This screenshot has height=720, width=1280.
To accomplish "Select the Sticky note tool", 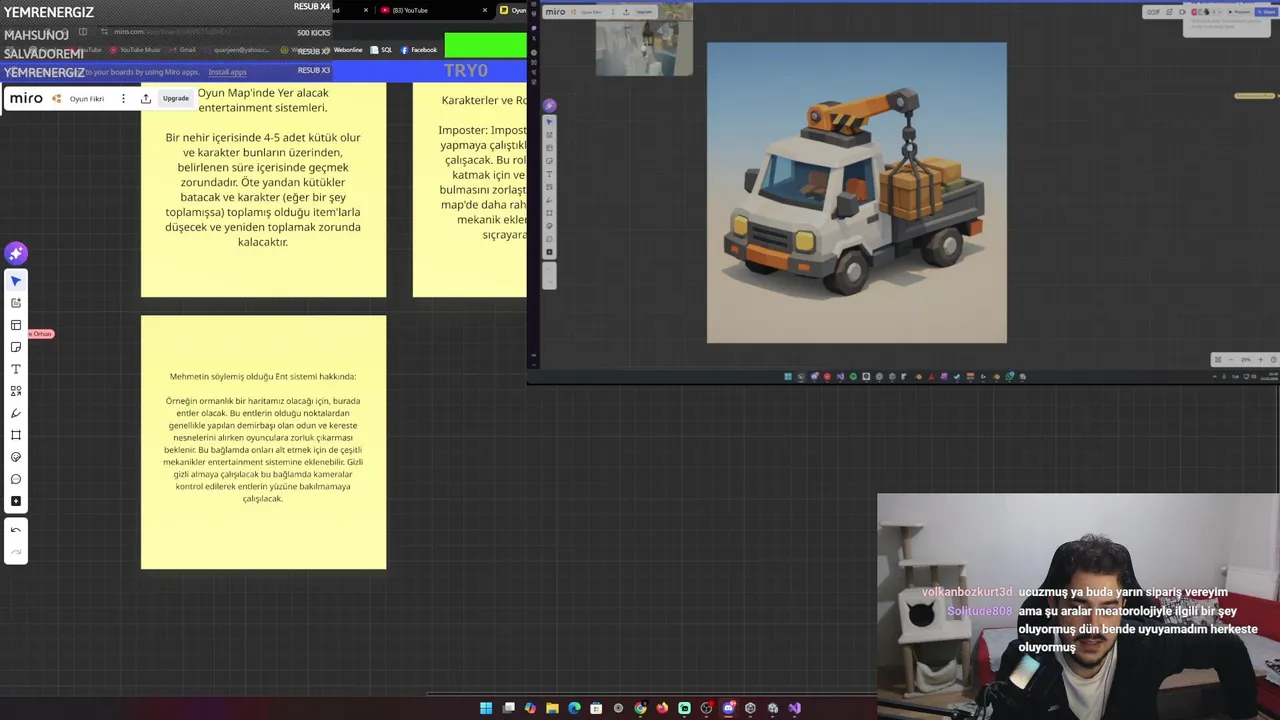I will 15,347.
